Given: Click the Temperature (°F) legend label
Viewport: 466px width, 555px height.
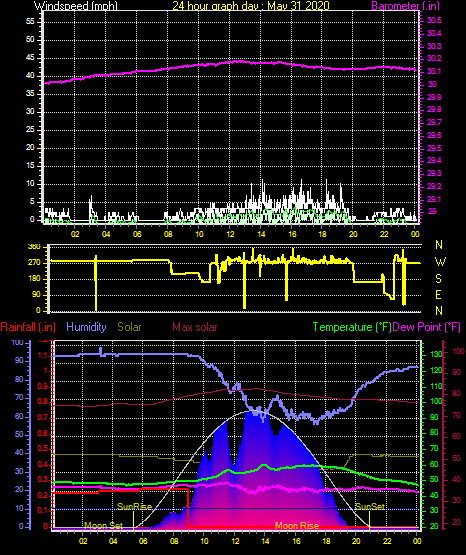Looking at the screenshot, I should [352, 327].
